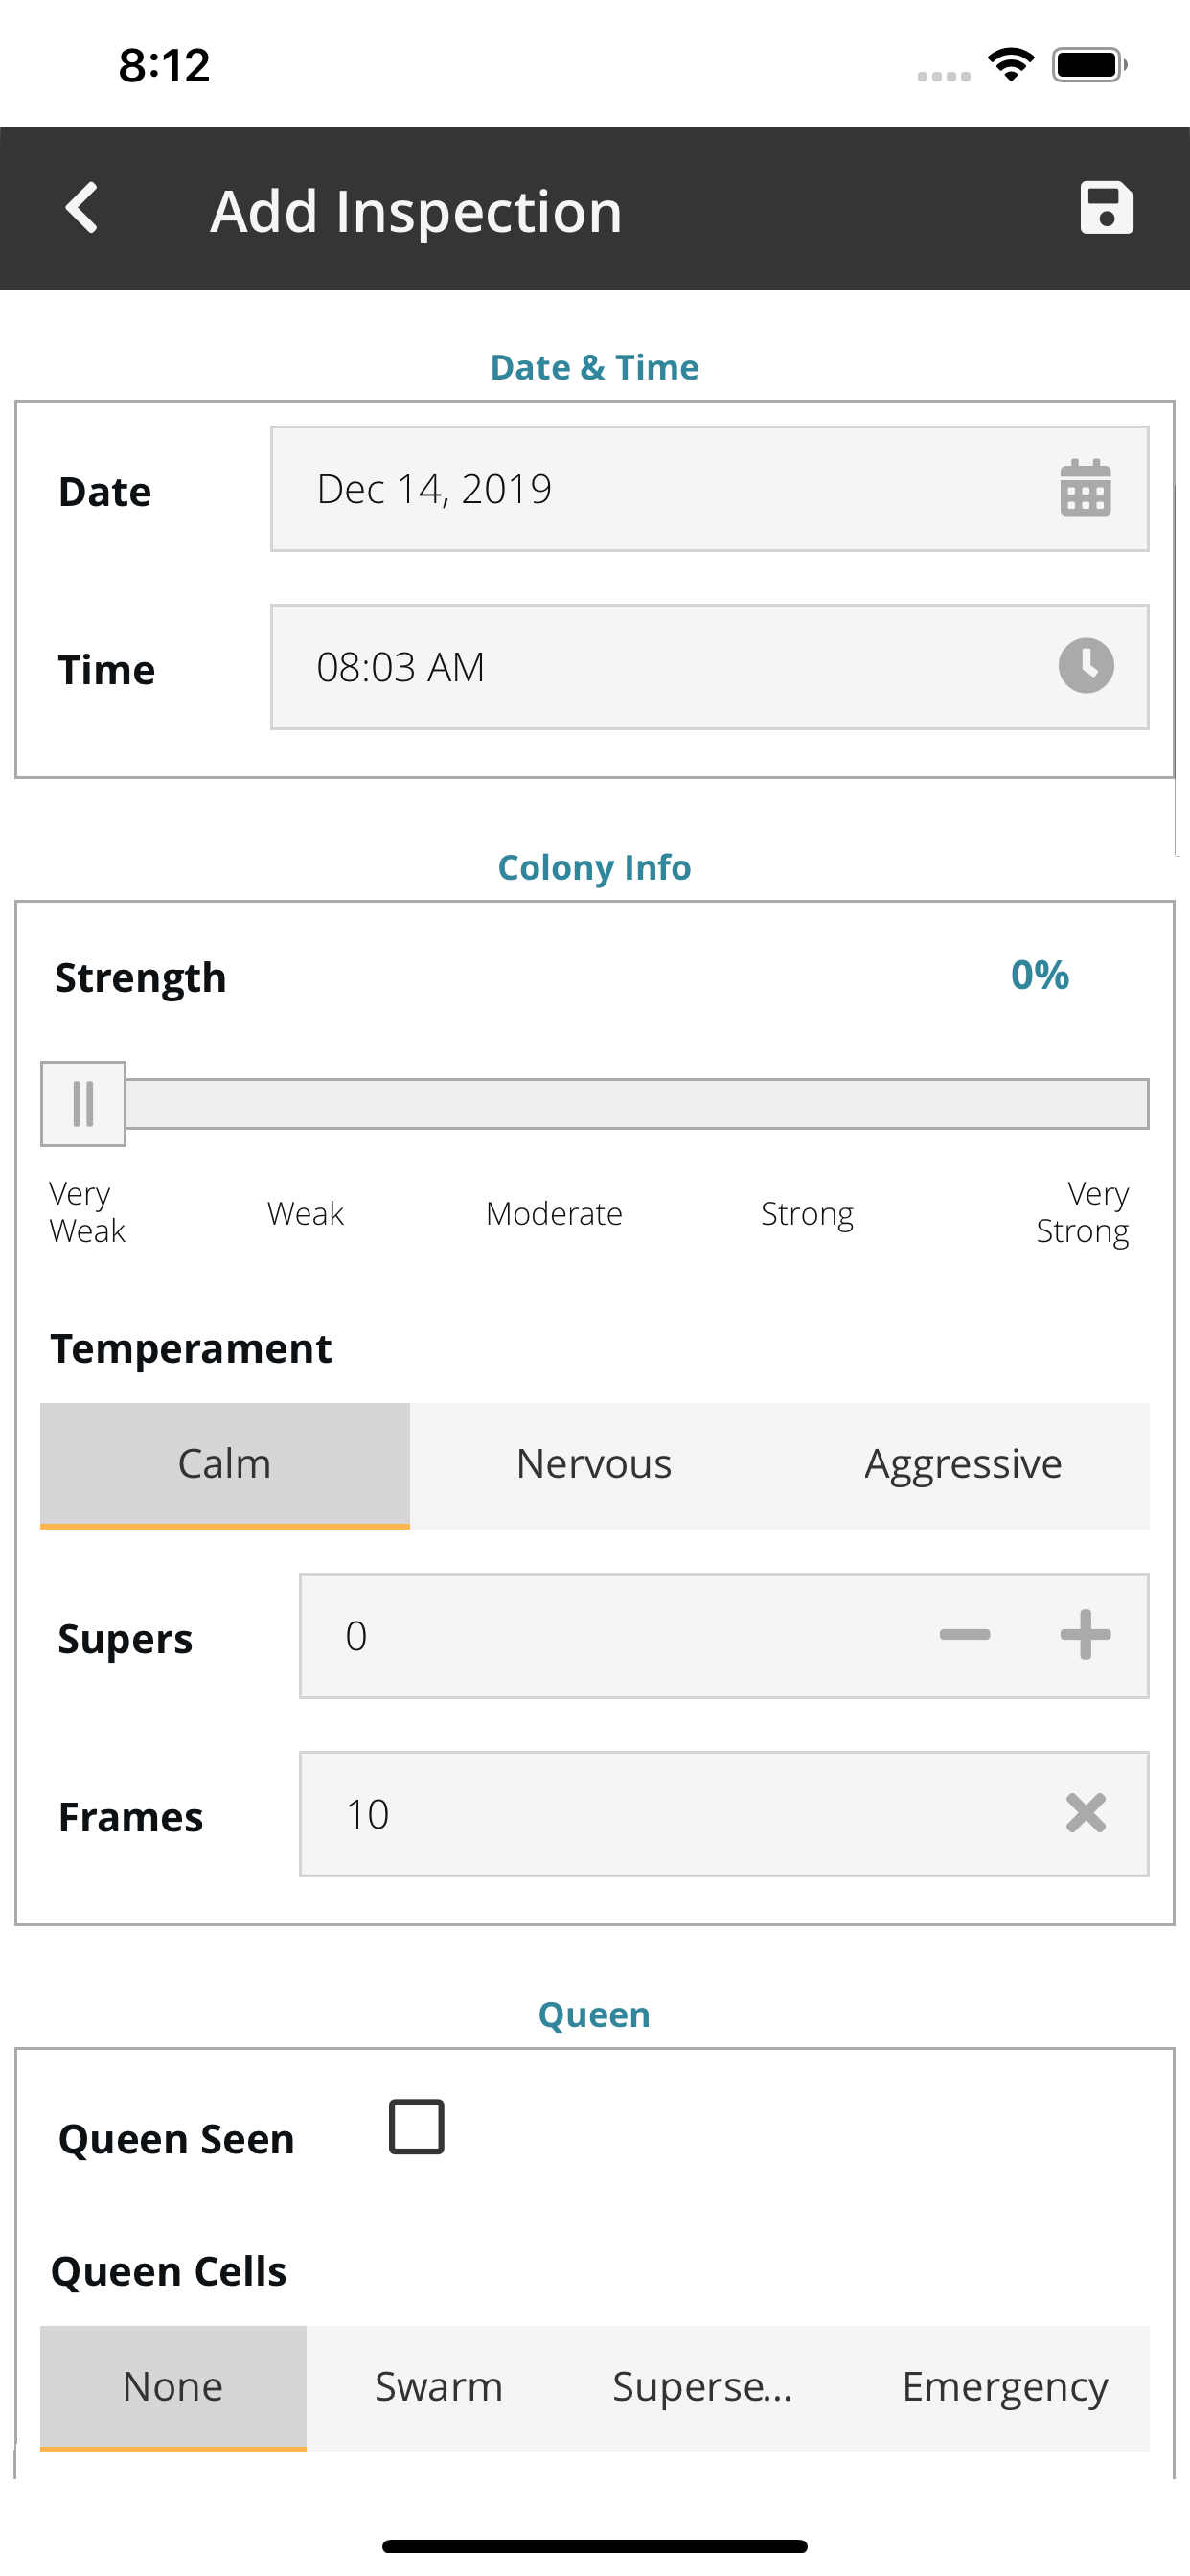This screenshot has height=2576, width=1190.
Task: Check the Queen Seen checkbox
Action: tap(416, 2126)
